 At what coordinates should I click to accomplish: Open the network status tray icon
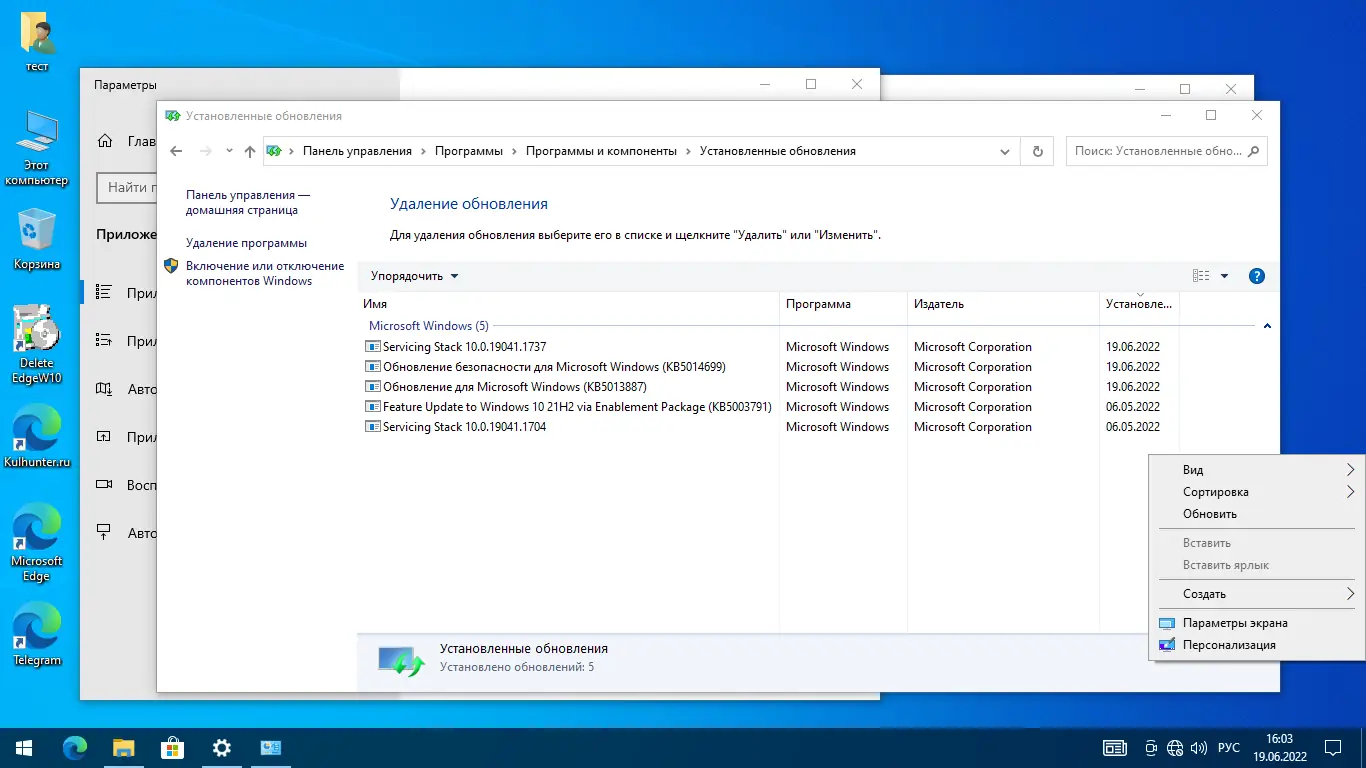pos(1176,747)
